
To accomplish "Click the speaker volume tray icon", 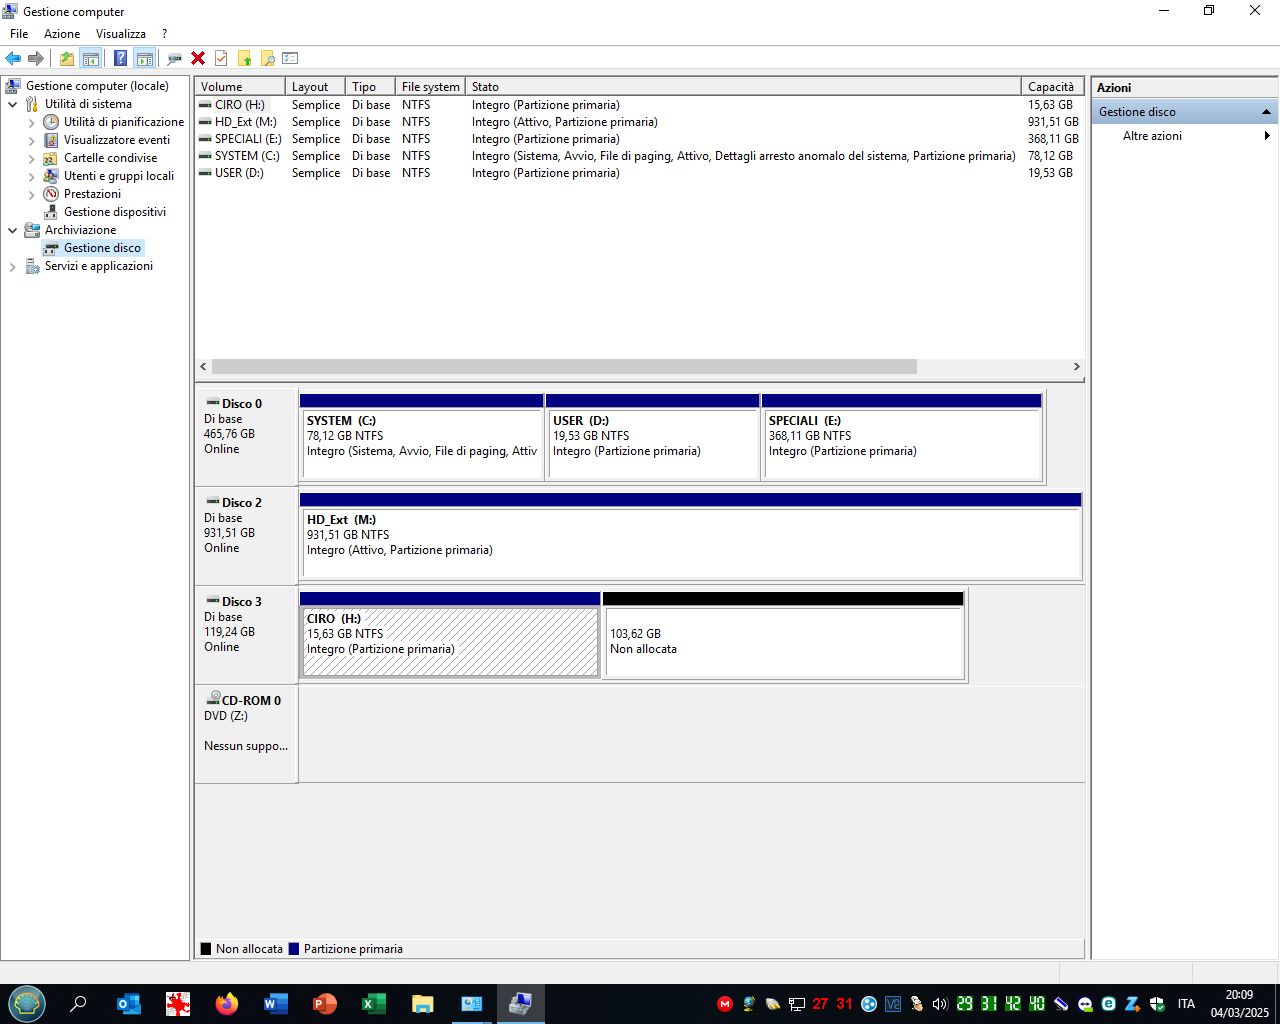I will (x=939, y=1004).
